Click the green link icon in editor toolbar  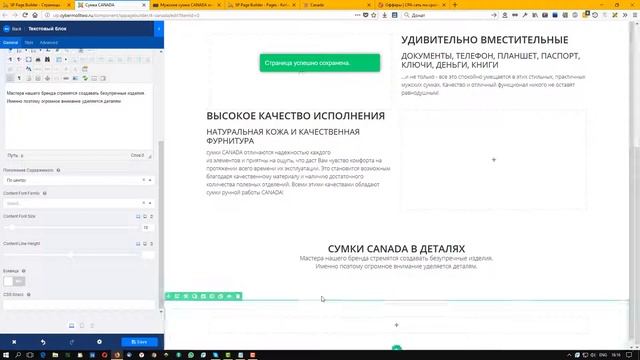tap(85, 78)
